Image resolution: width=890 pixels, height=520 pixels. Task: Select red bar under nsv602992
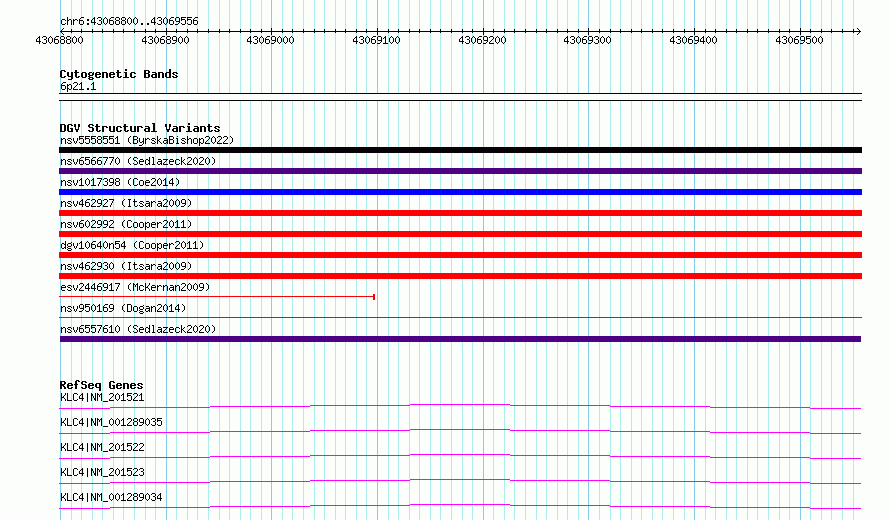coord(460,234)
